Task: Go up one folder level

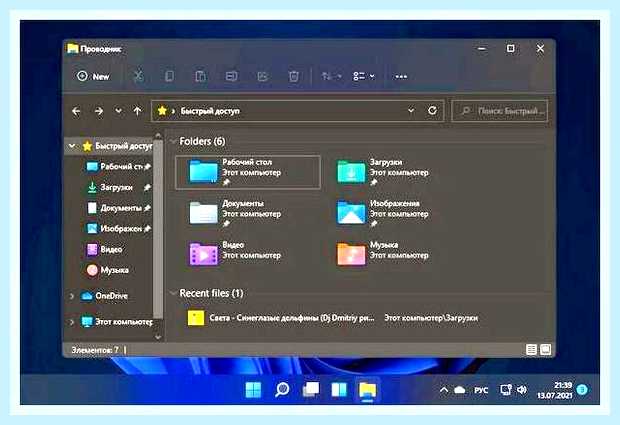Action: (137, 111)
